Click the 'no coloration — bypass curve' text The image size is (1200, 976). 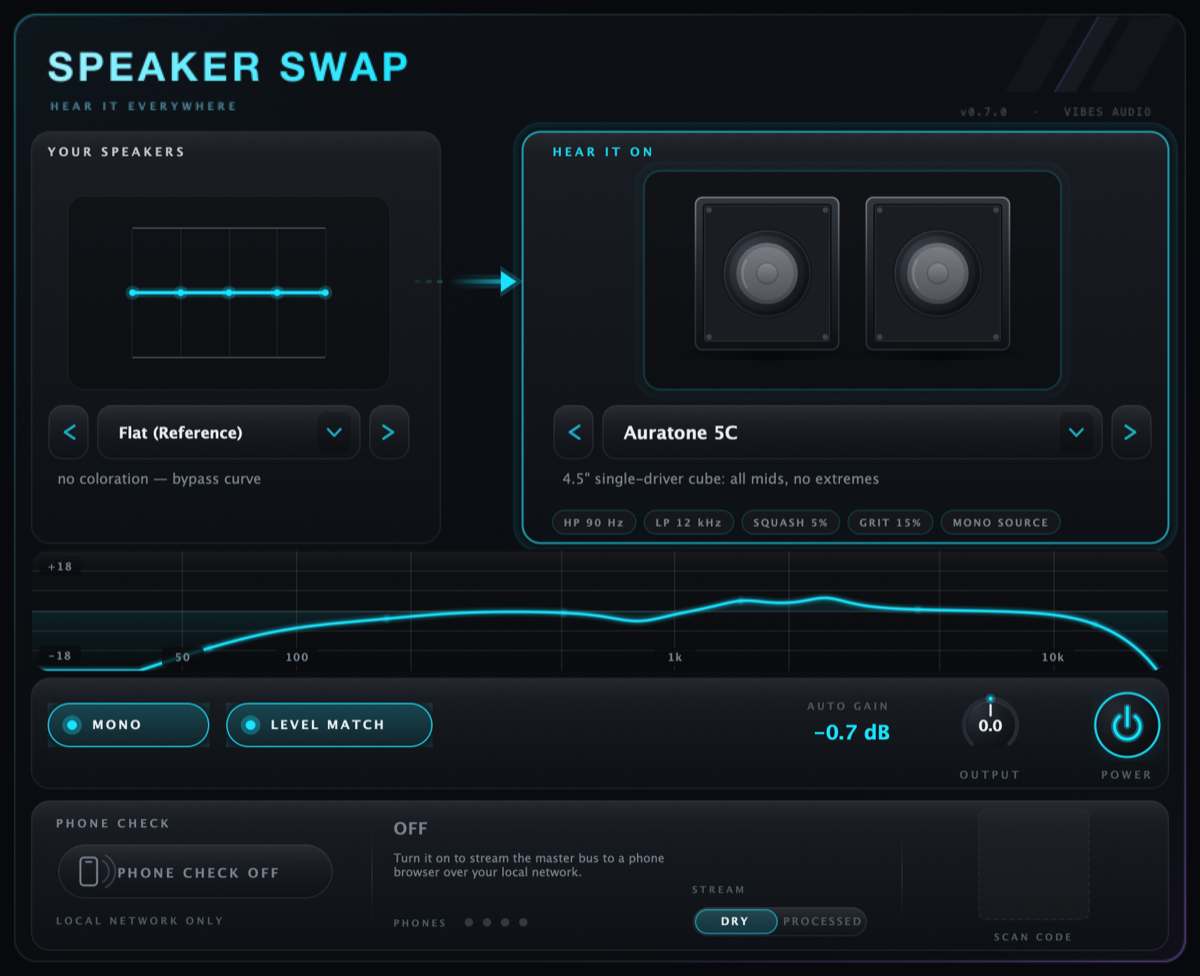pos(159,479)
